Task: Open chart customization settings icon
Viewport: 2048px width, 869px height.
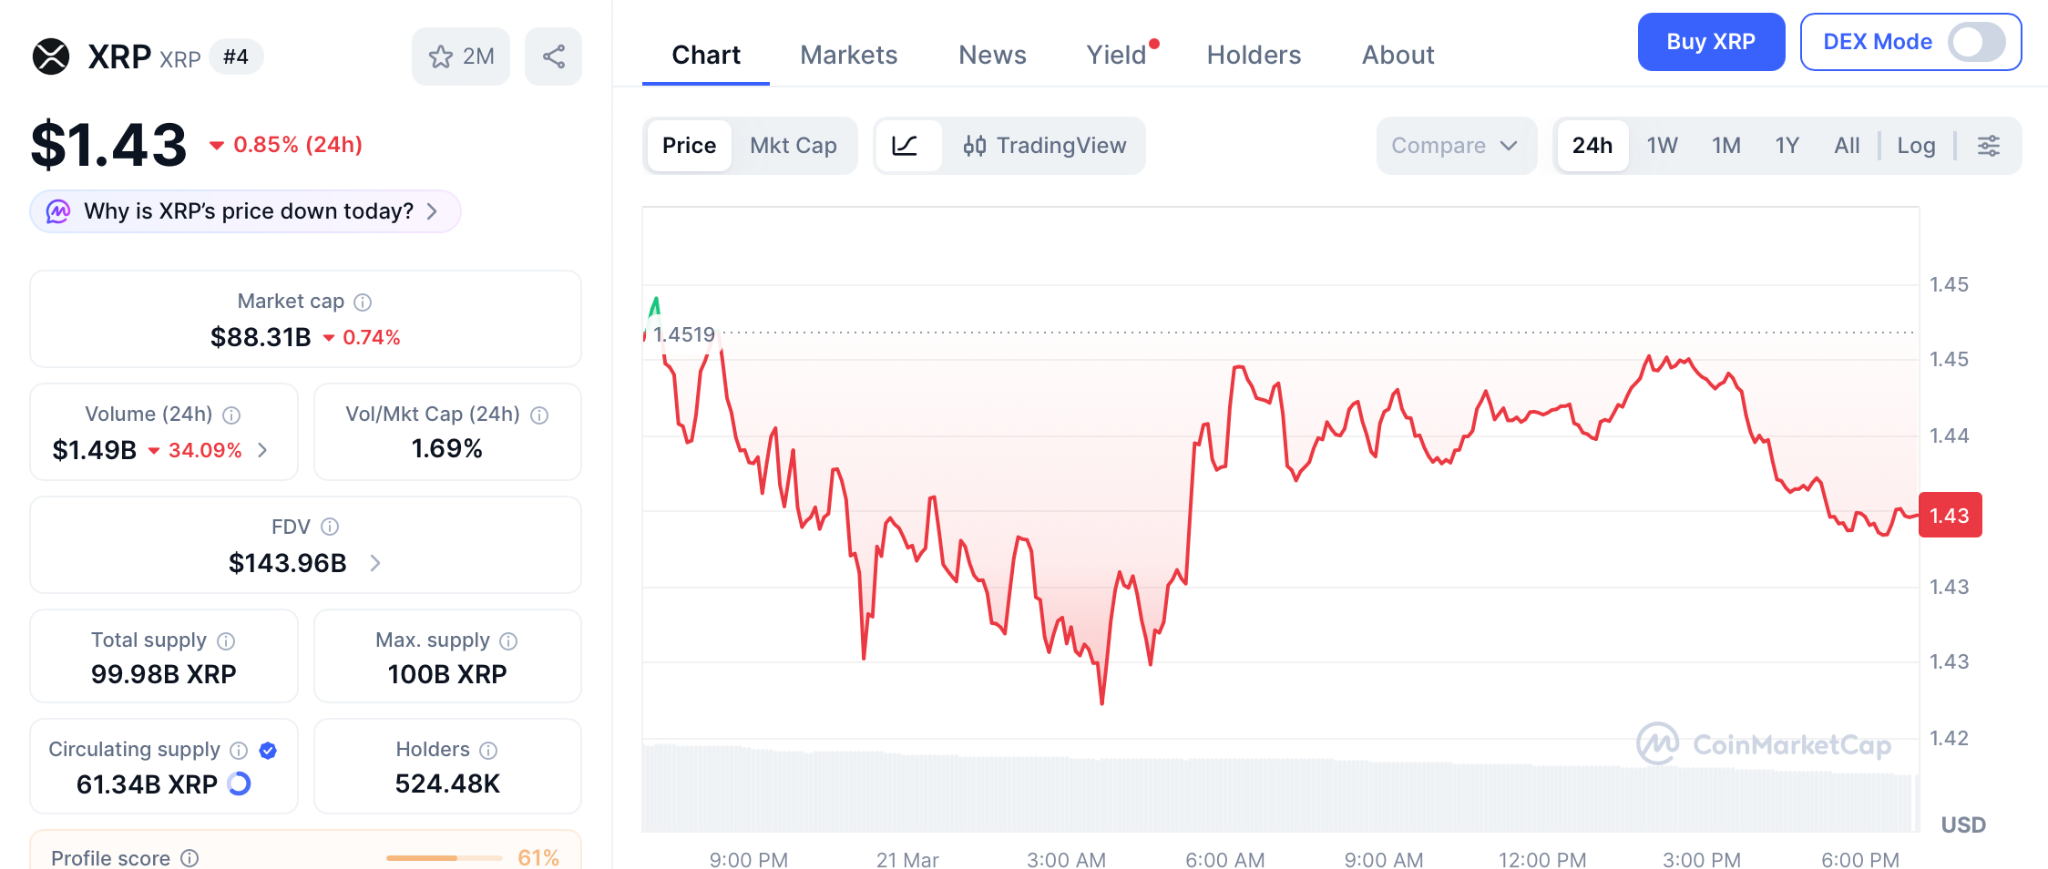Action: point(1988,145)
